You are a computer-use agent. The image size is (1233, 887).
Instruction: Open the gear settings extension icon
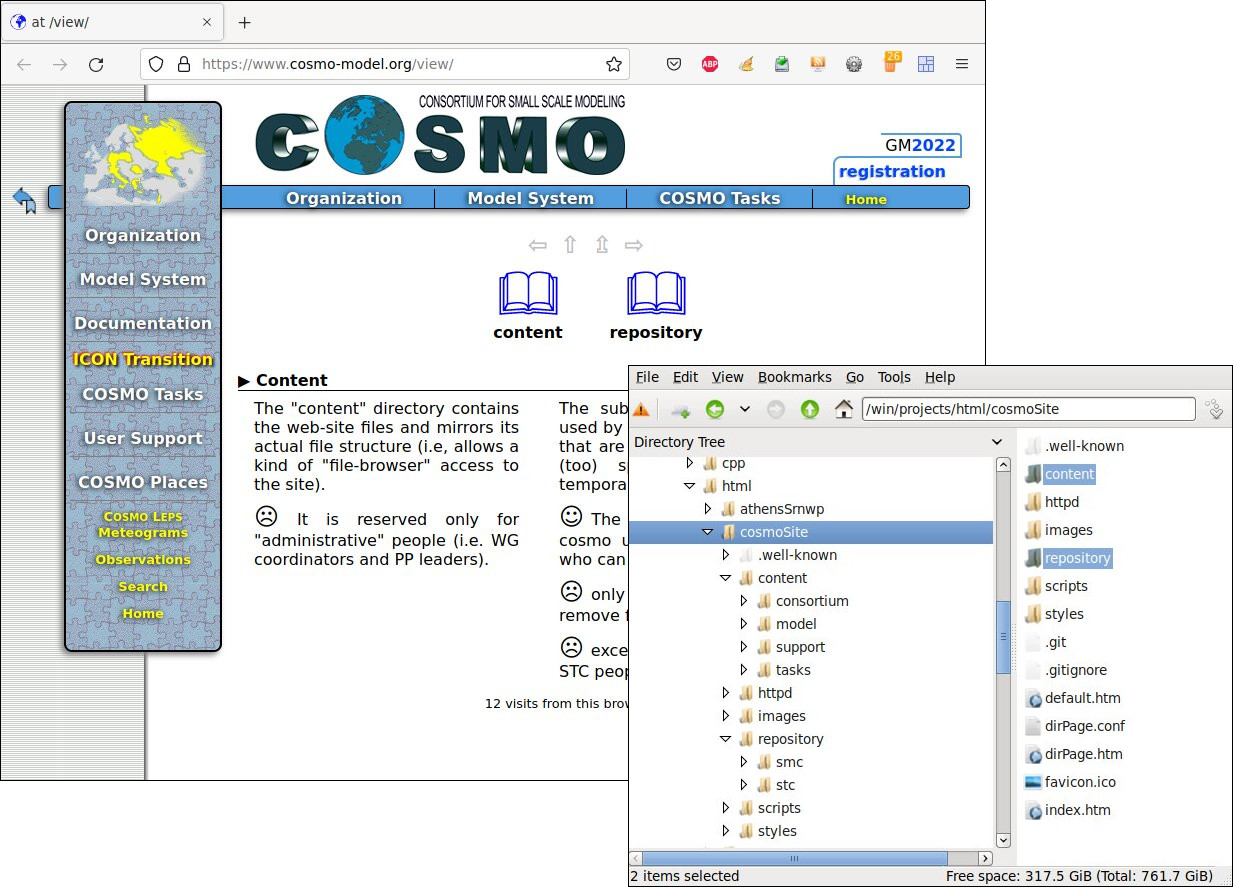point(854,64)
